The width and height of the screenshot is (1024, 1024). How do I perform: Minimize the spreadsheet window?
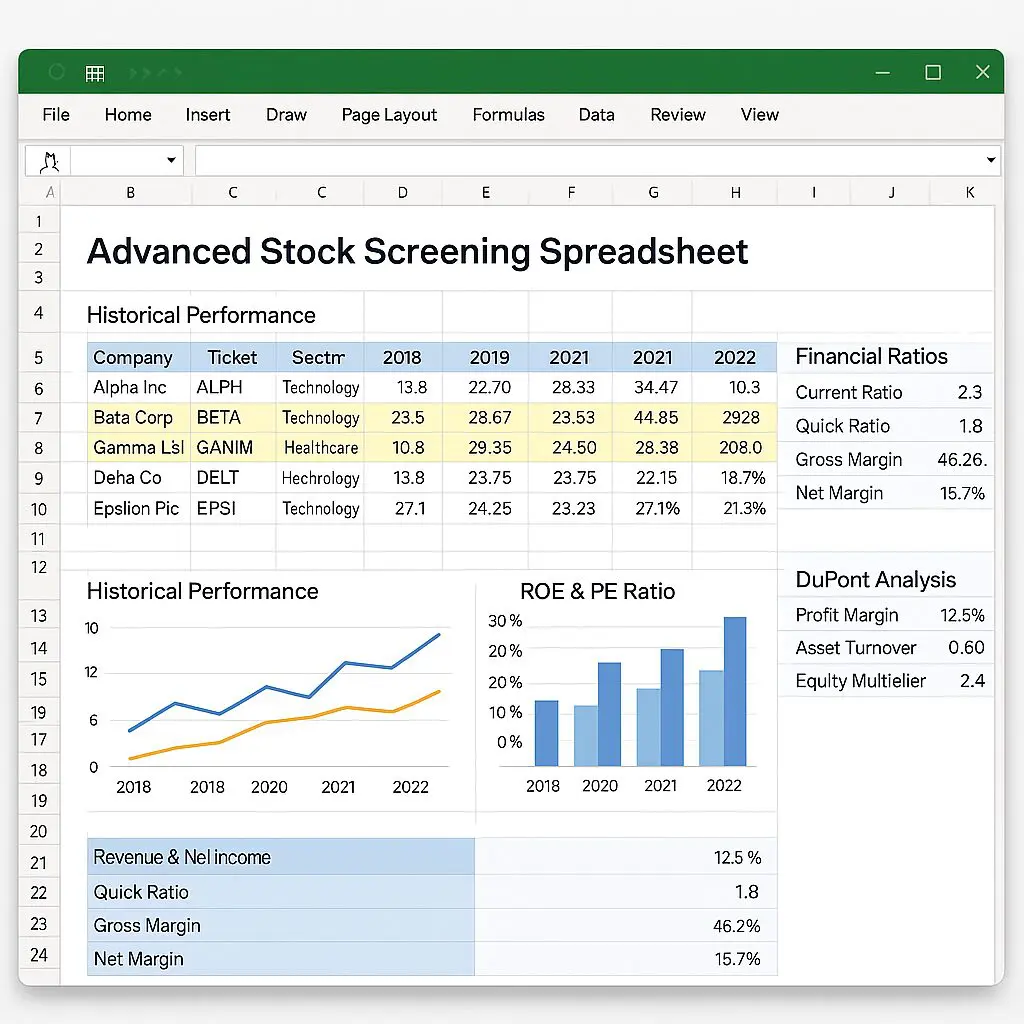[x=883, y=73]
